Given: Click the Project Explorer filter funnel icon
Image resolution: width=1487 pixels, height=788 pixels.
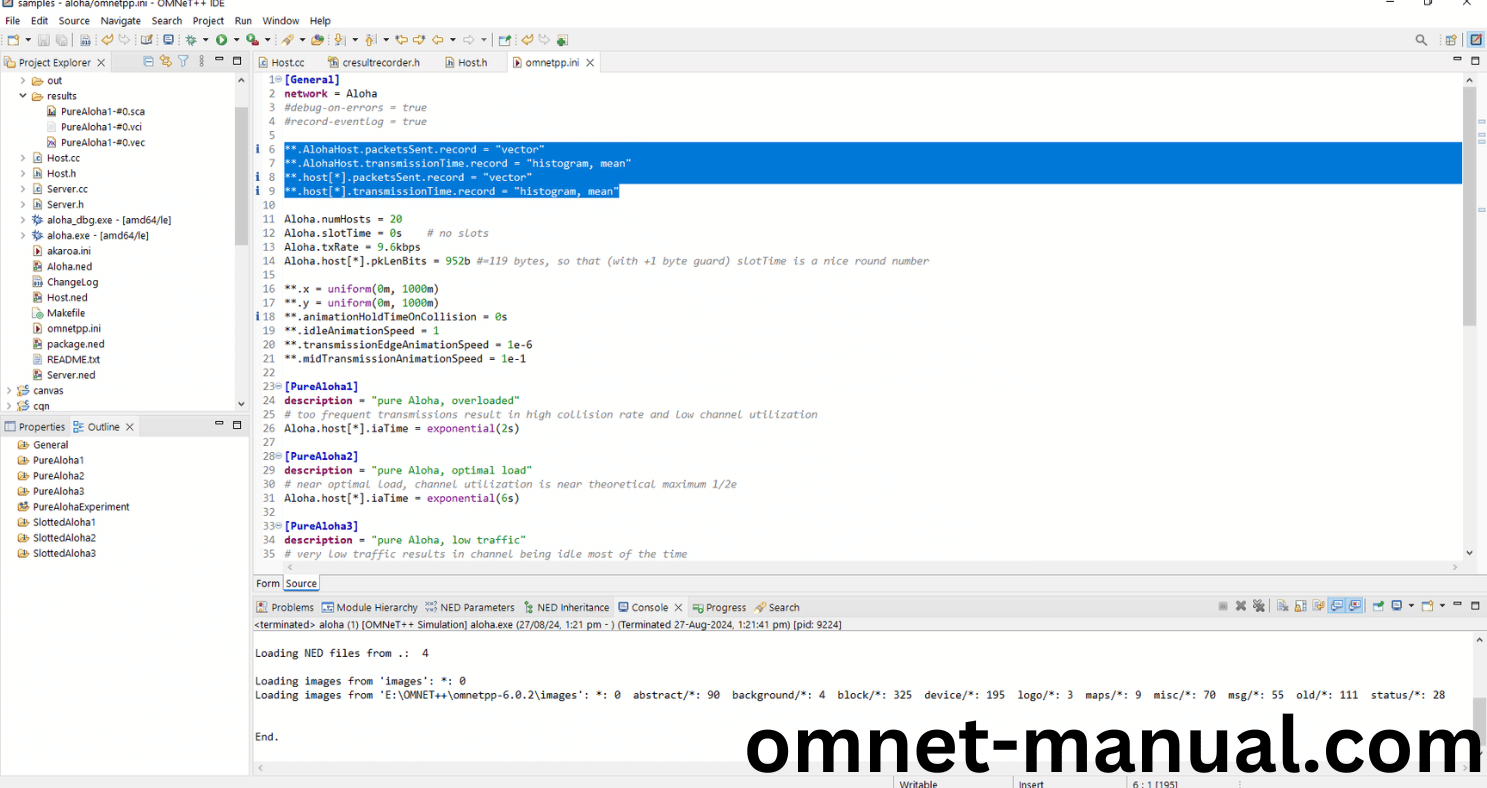Looking at the screenshot, I should coord(183,62).
